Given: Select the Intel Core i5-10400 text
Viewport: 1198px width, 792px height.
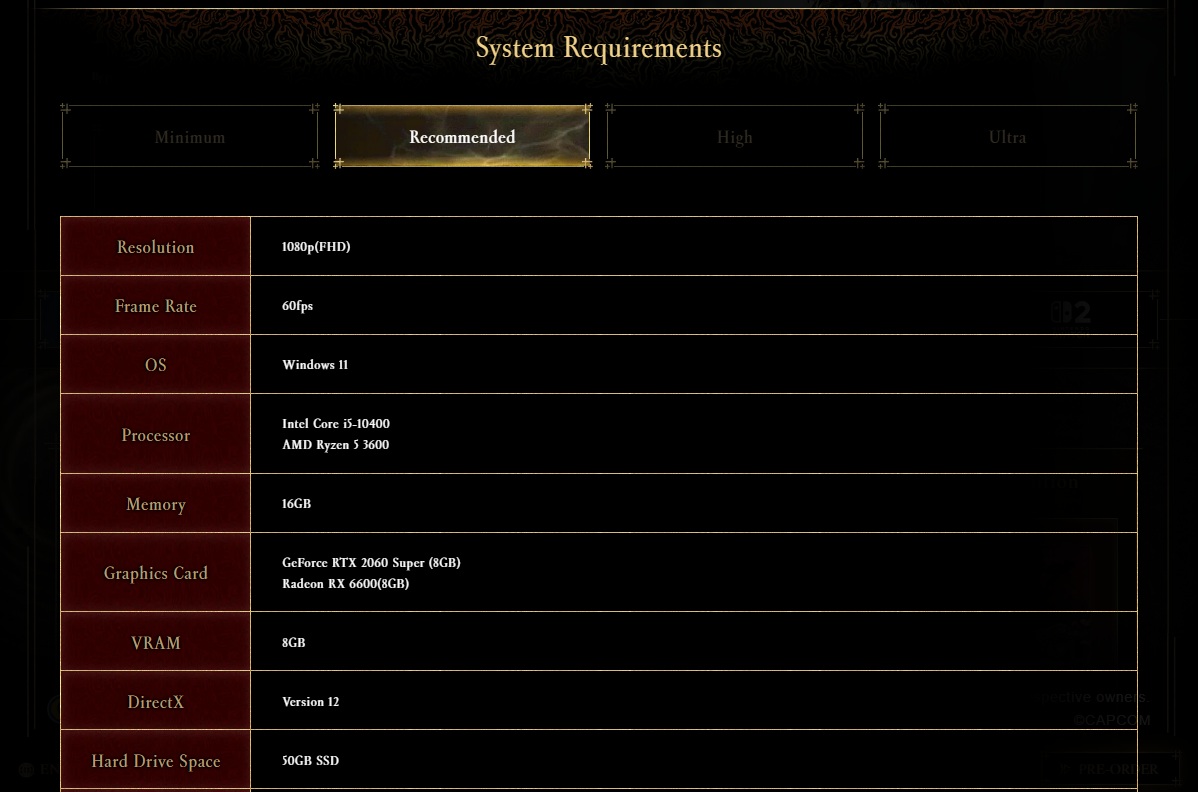Looking at the screenshot, I should [x=335, y=423].
